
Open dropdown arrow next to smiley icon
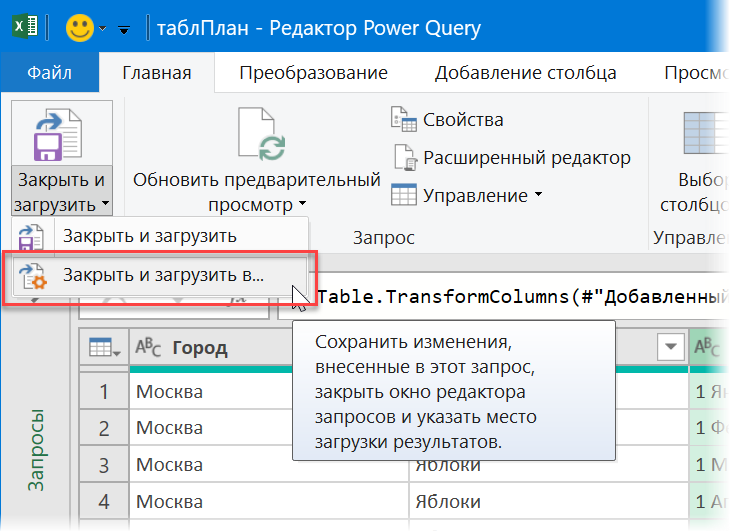point(102,29)
